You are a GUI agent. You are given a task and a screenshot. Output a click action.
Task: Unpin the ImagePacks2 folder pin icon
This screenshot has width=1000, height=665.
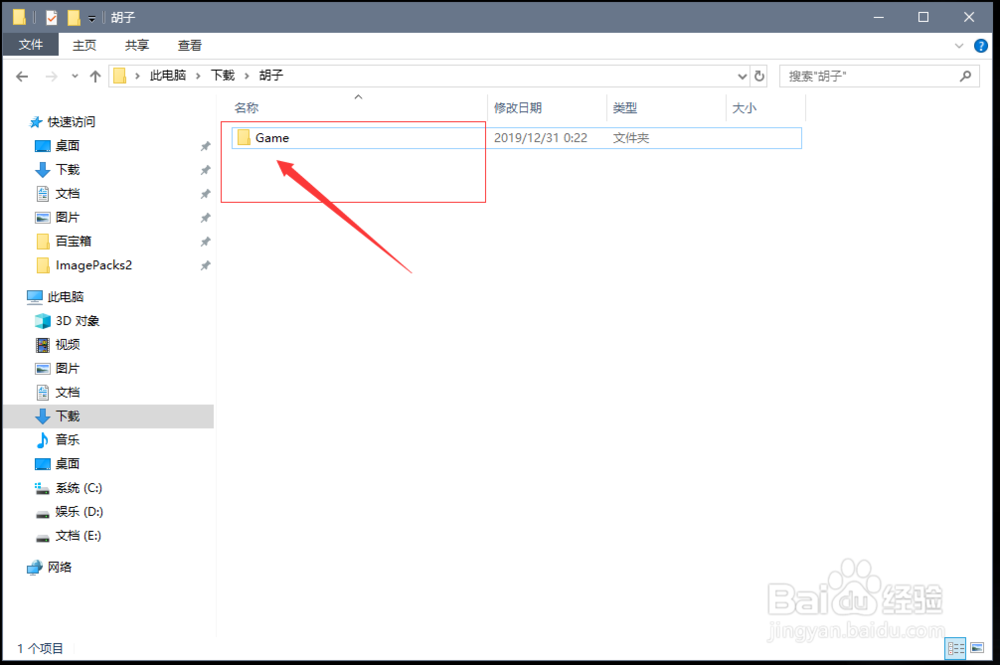tap(205, 265)
